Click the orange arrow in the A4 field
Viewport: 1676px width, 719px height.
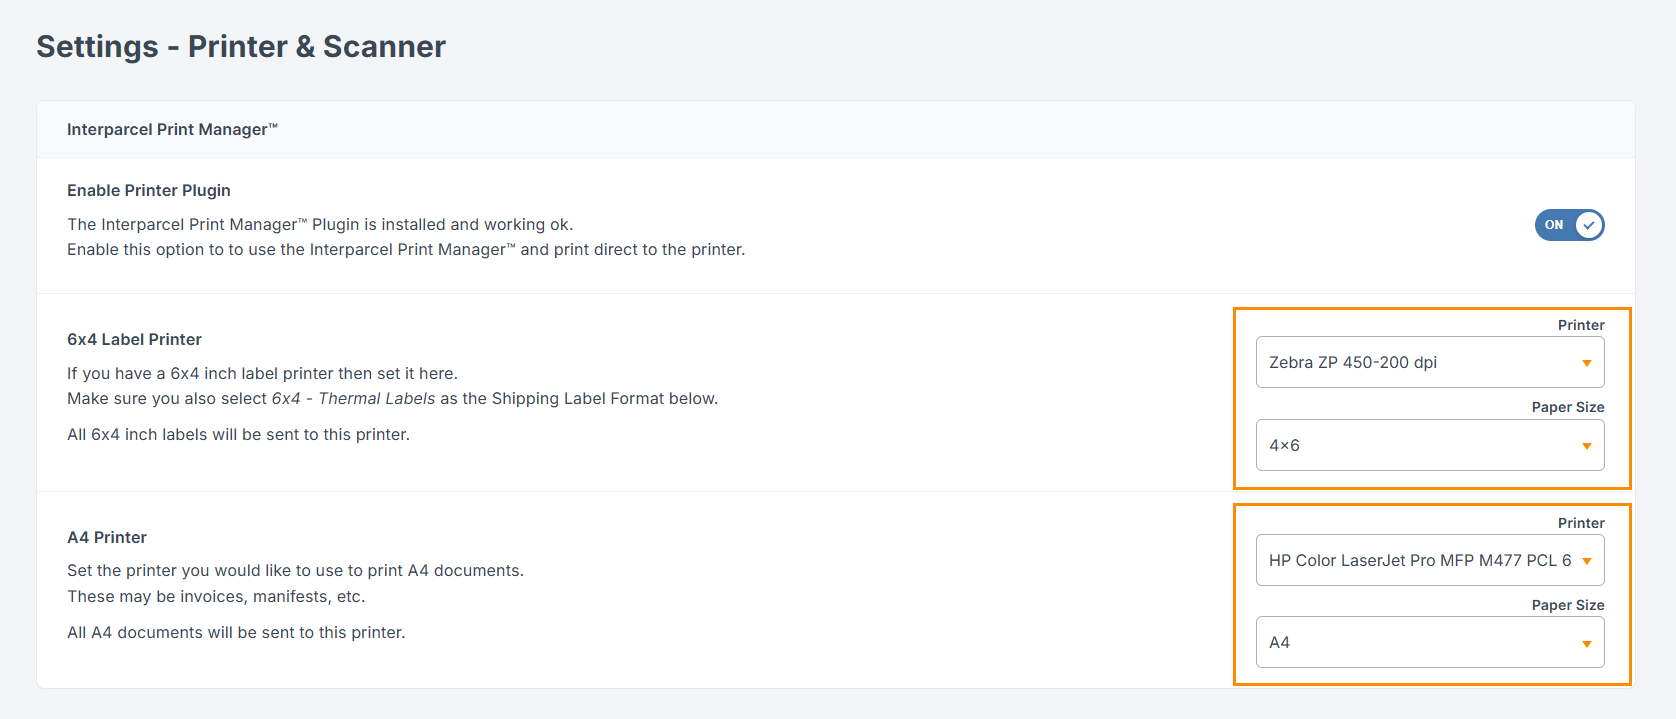1586,644
